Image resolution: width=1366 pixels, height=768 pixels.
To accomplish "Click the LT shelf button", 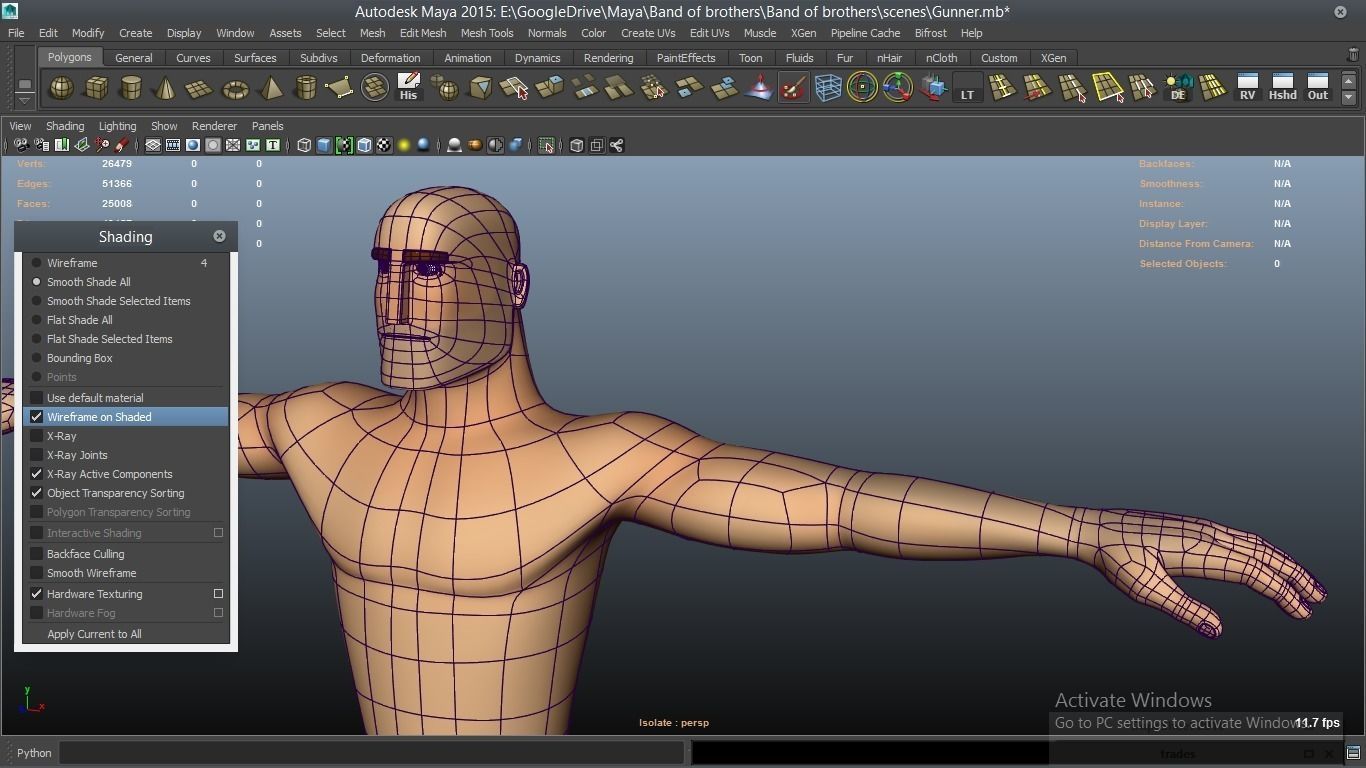I will point(967,89).
